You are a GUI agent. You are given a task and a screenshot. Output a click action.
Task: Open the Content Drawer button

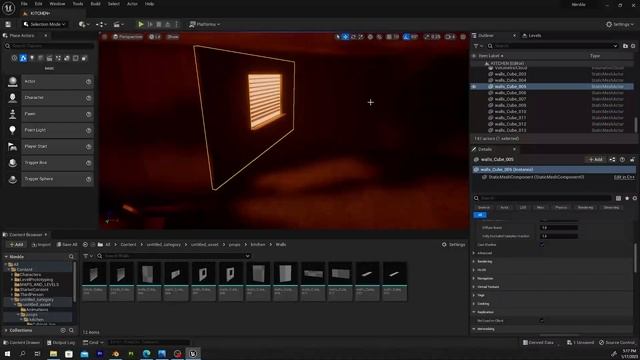[22, 342]
